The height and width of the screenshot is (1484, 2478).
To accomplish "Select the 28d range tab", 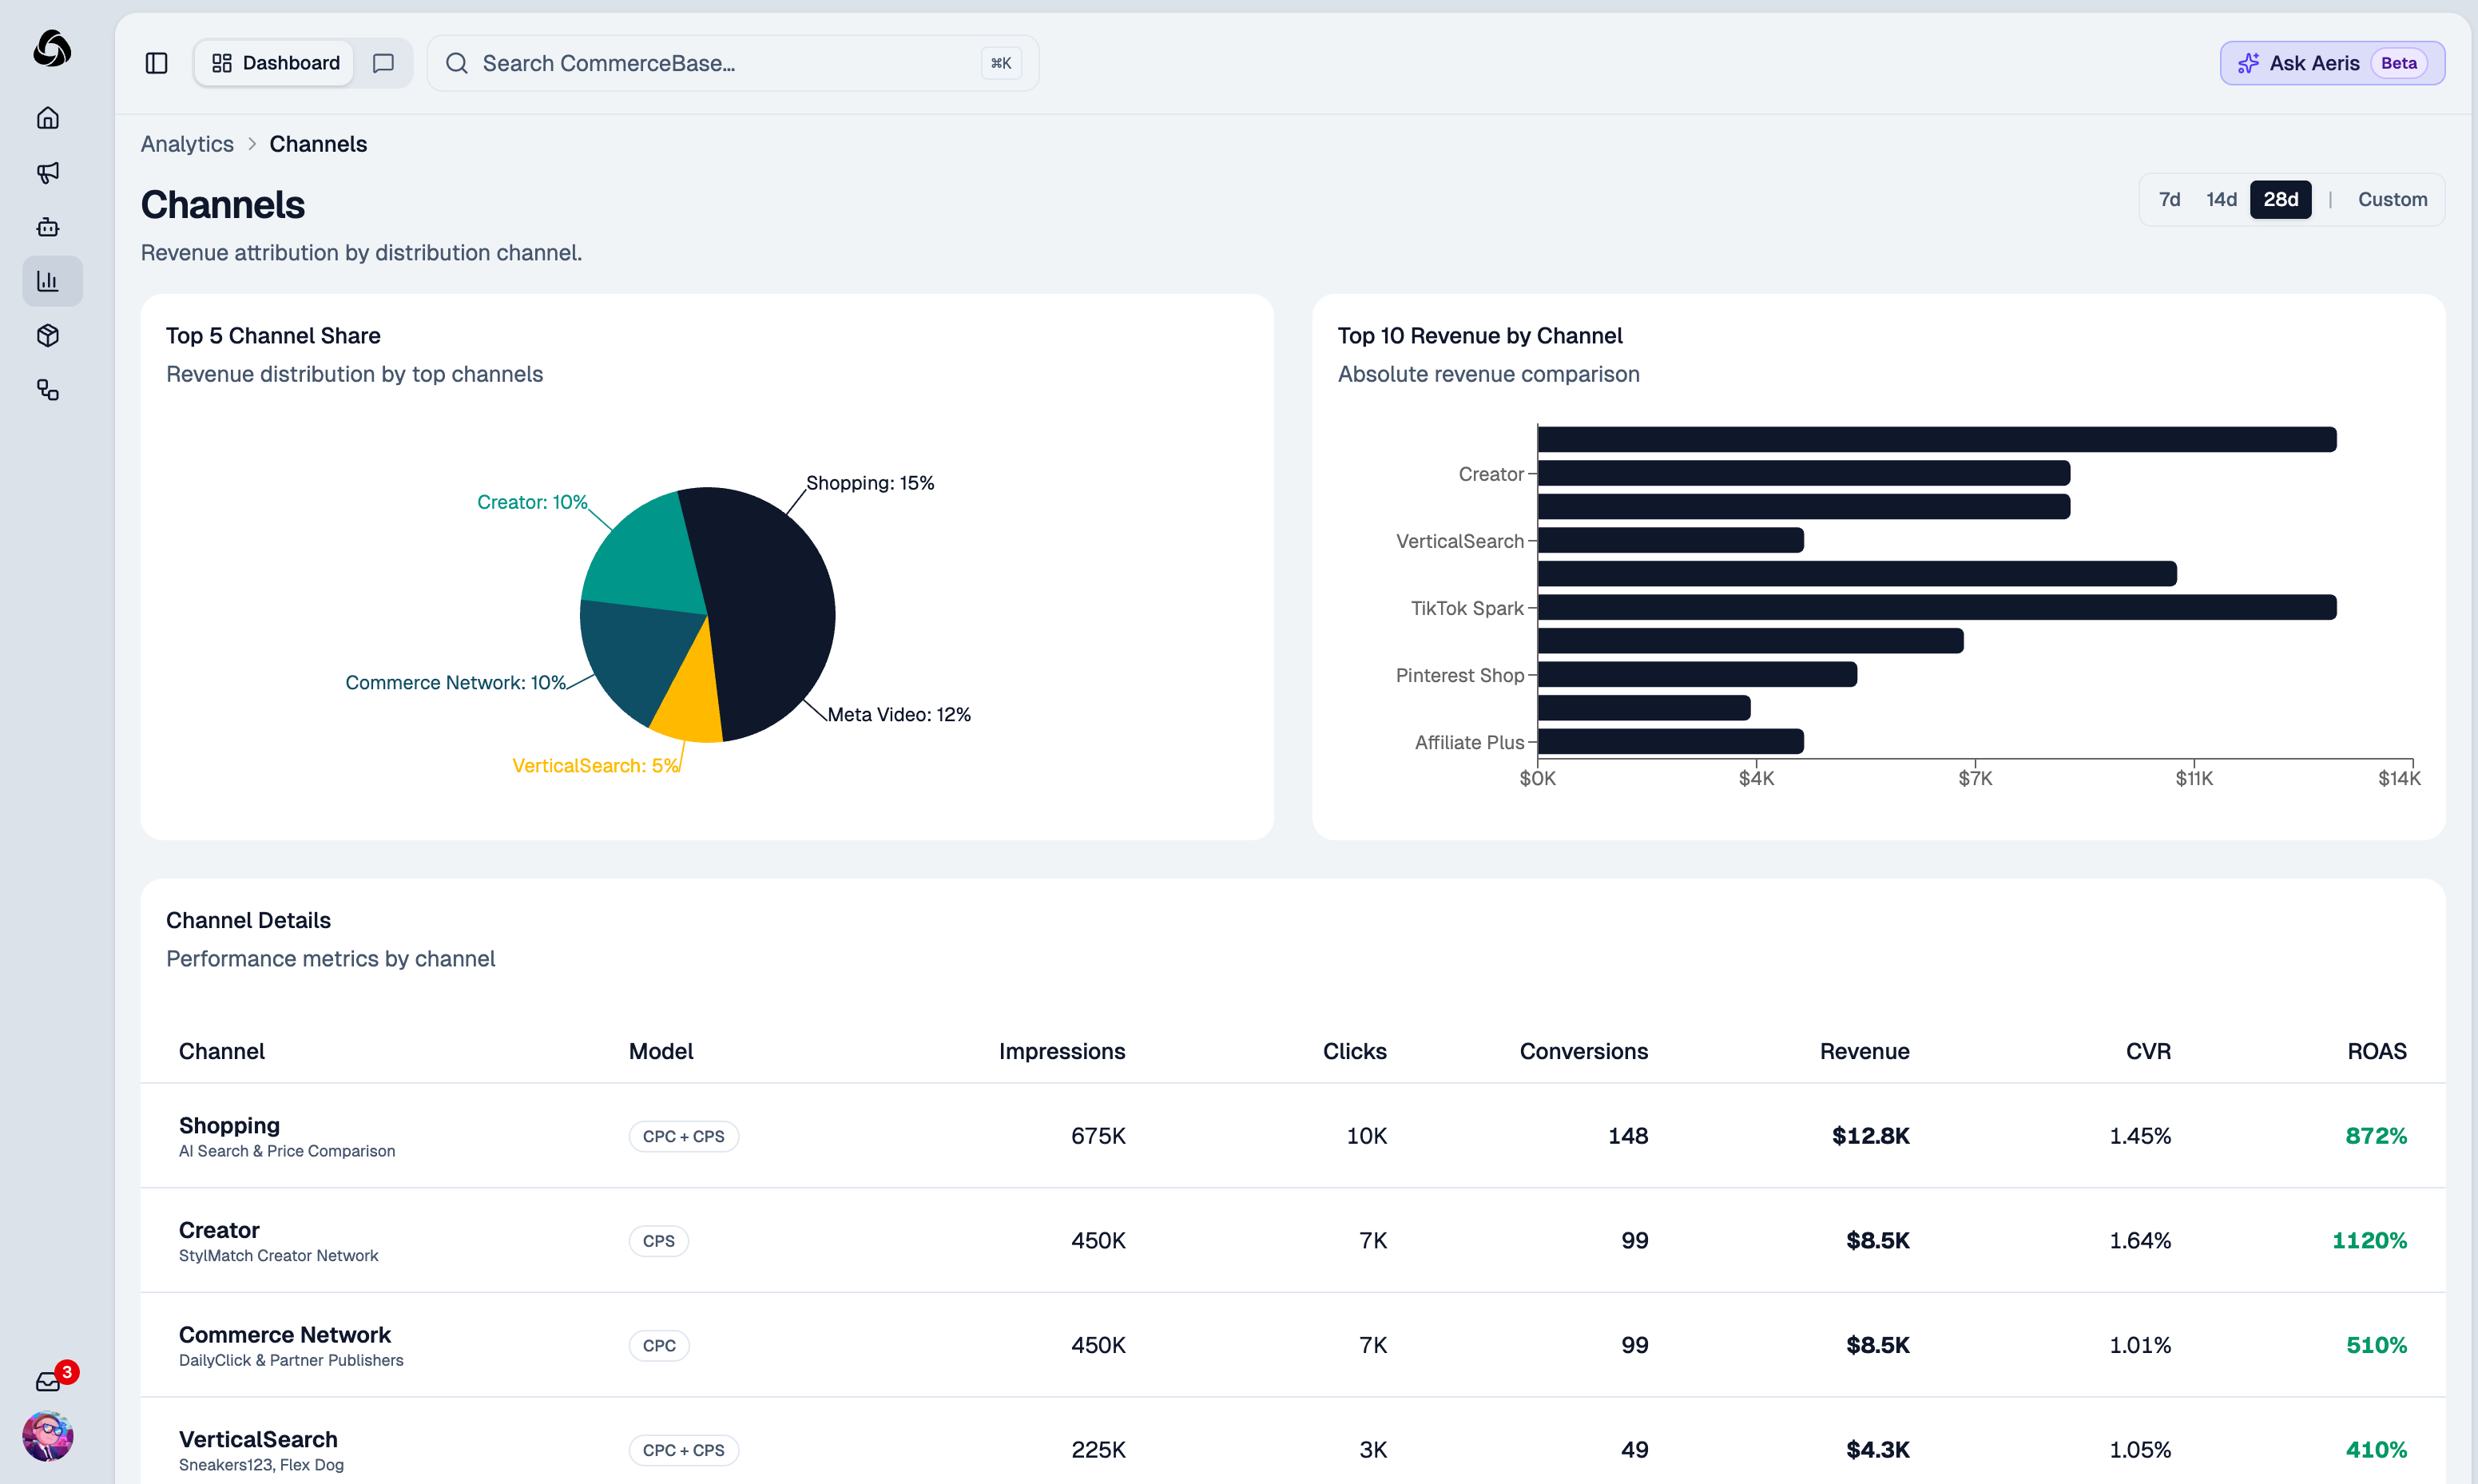I will (x=2280, y=199).
